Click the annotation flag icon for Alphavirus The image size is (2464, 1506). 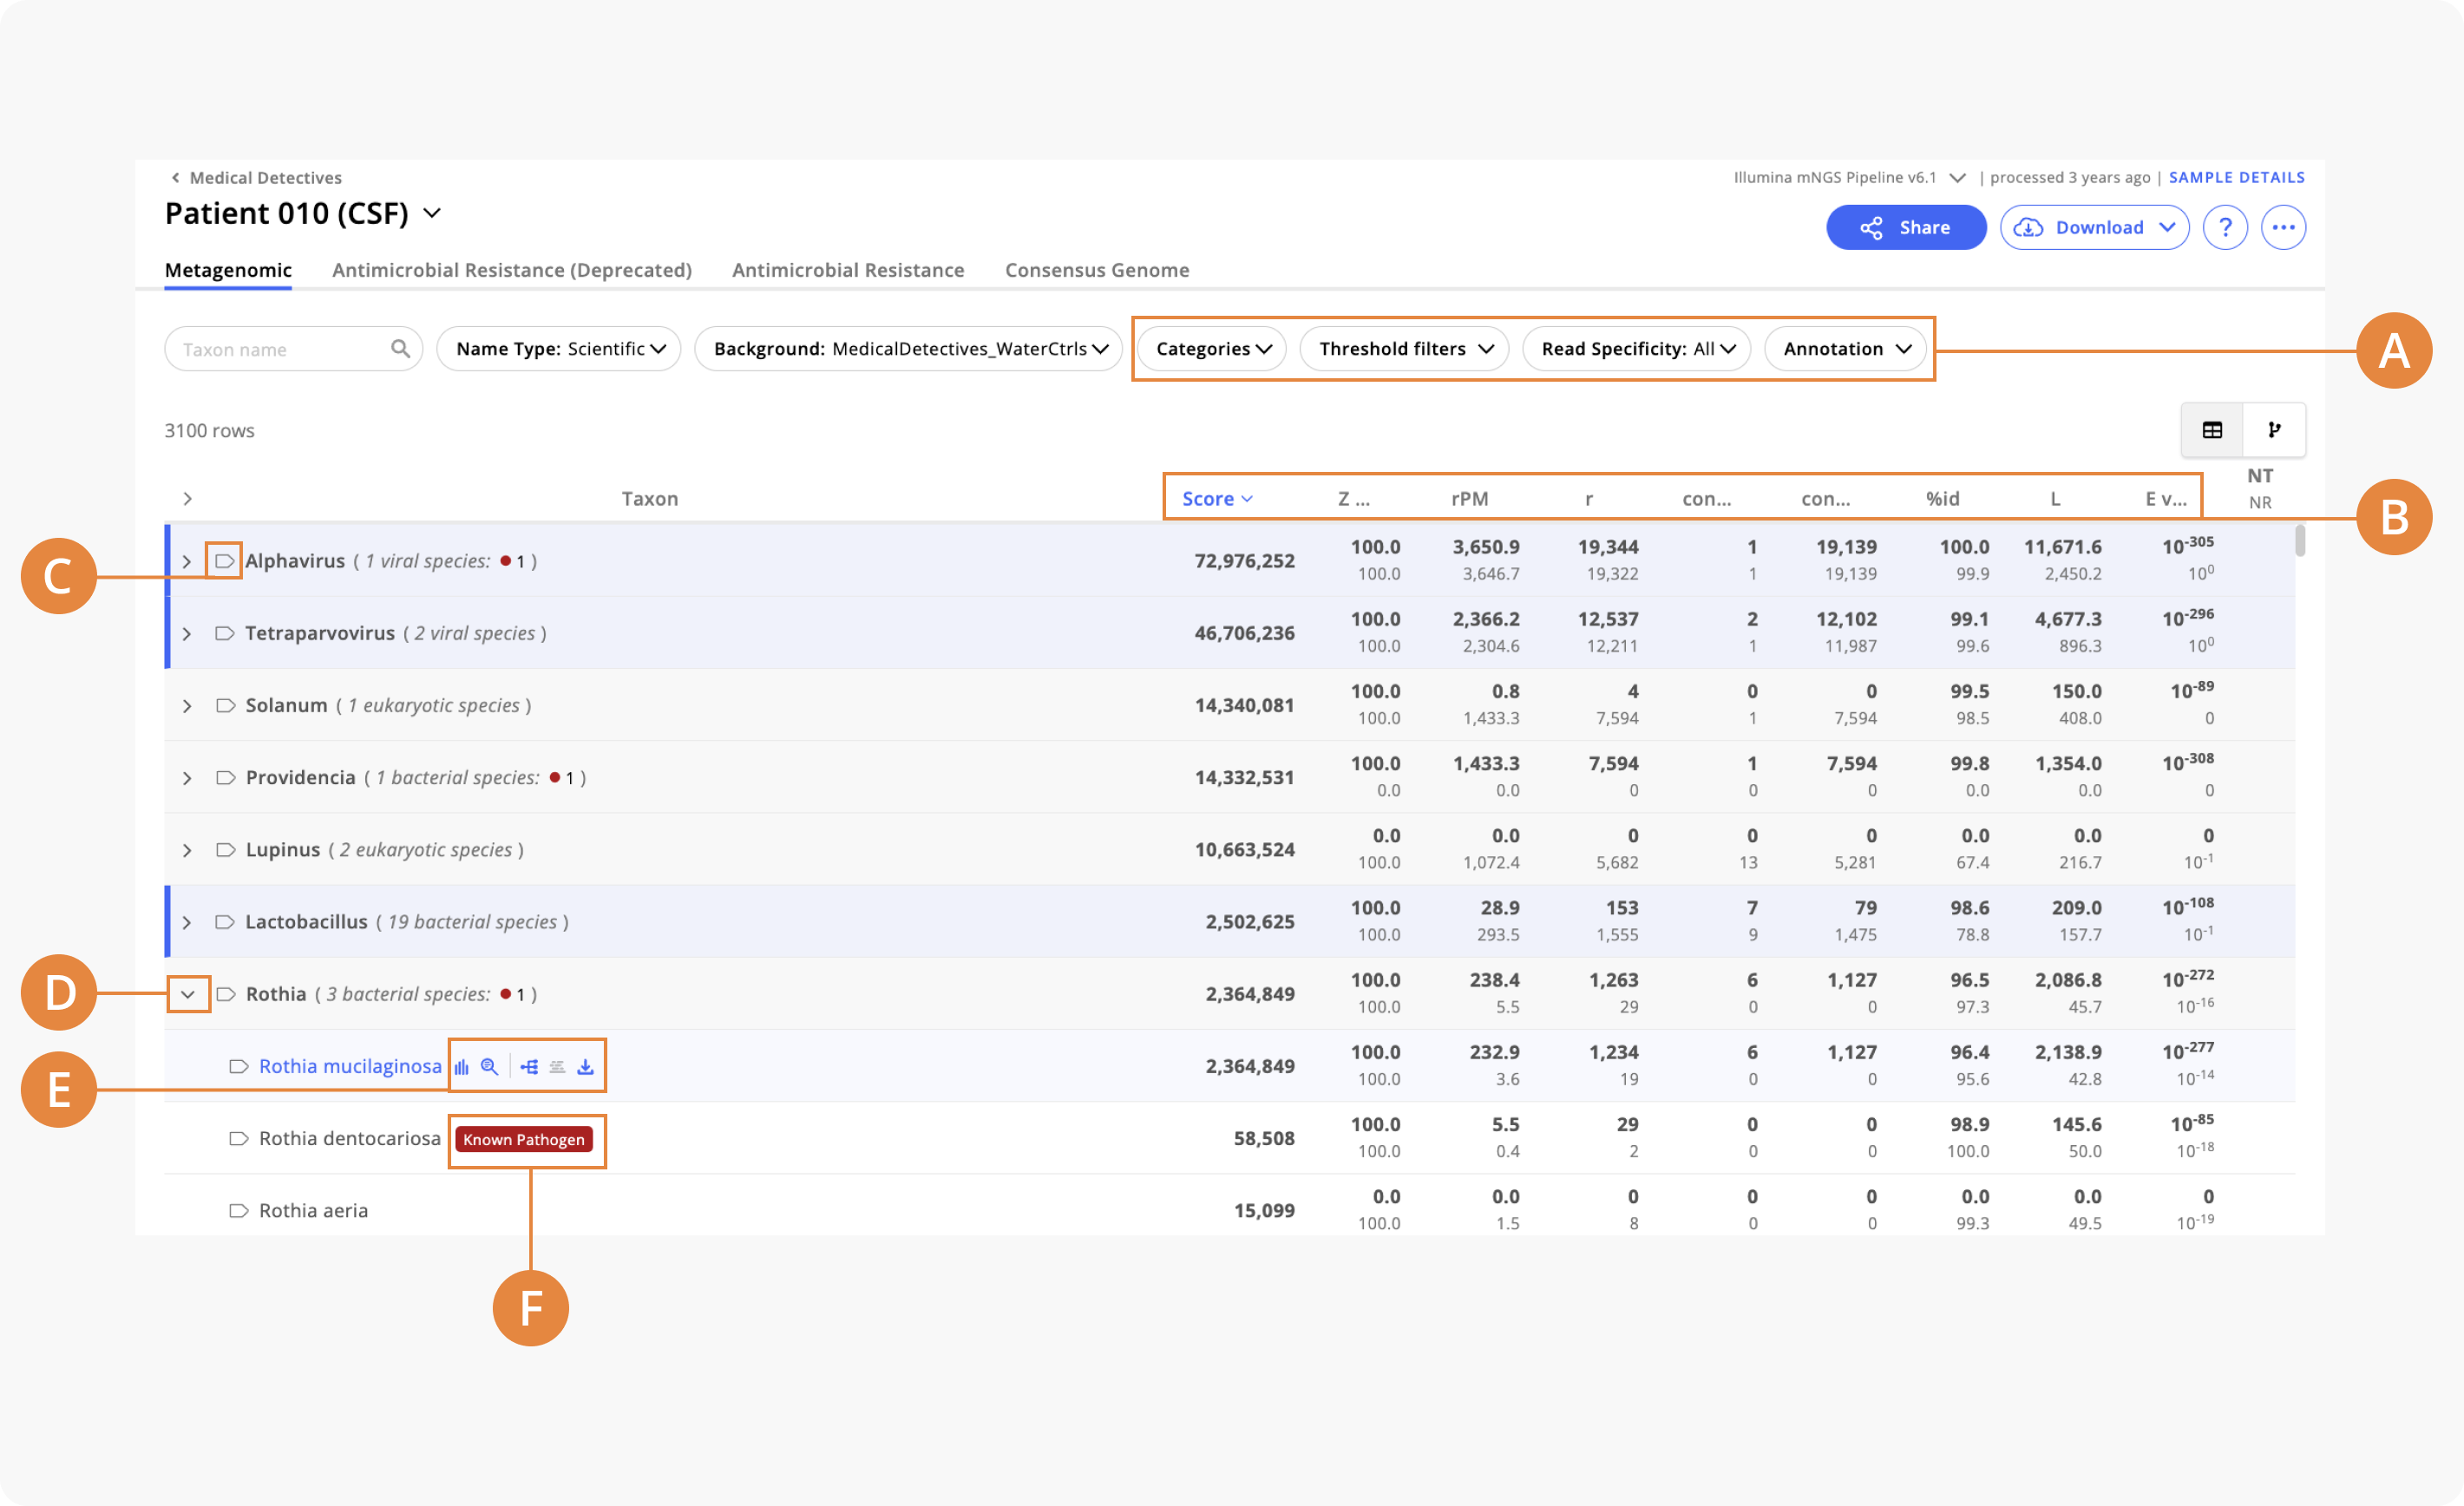point(225,561)
